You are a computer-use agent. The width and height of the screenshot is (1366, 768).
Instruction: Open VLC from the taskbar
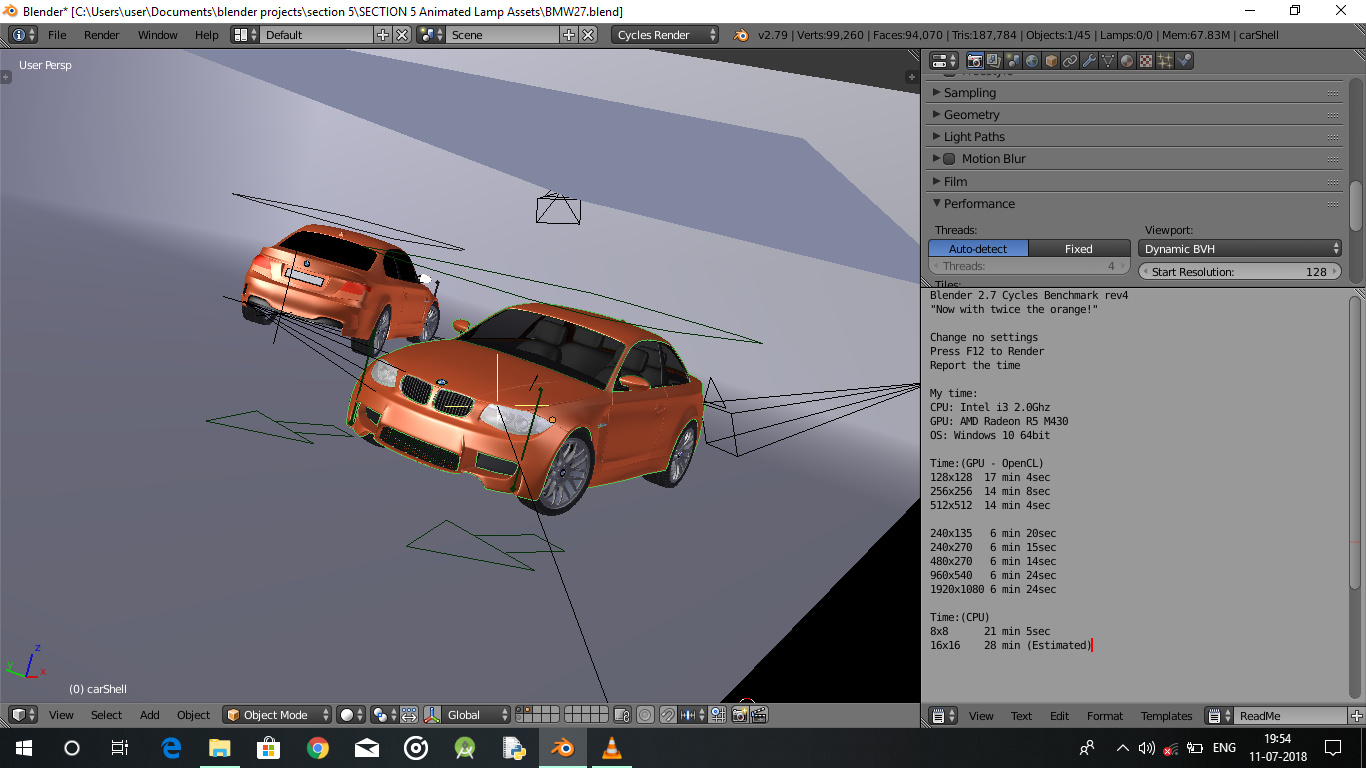pos(611,747)
